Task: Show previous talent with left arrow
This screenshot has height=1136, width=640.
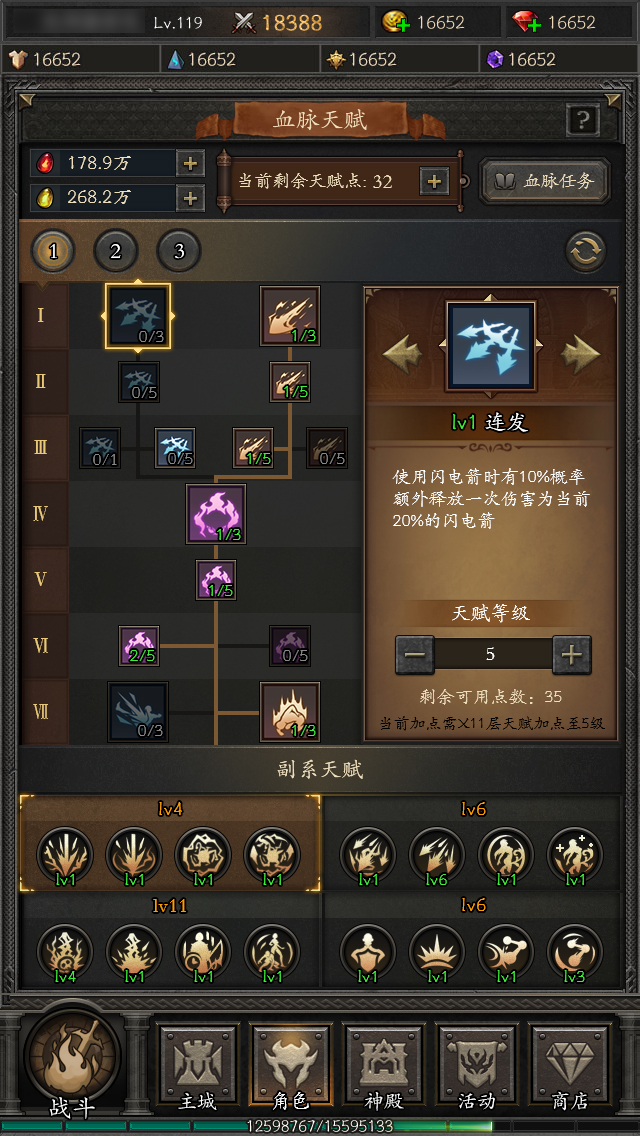Action: point(402,354)
